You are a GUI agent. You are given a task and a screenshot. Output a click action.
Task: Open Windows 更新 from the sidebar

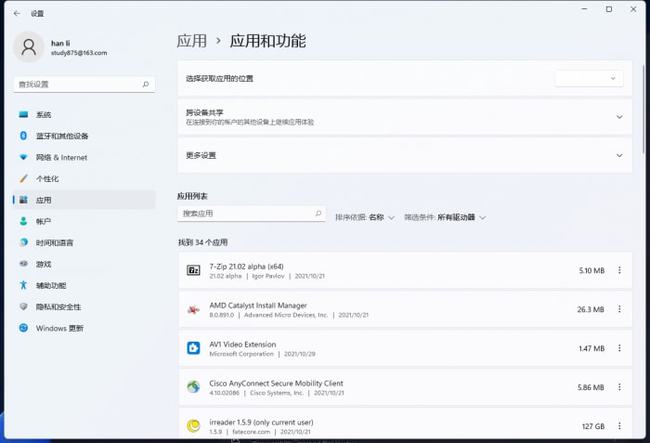[60, 328]
